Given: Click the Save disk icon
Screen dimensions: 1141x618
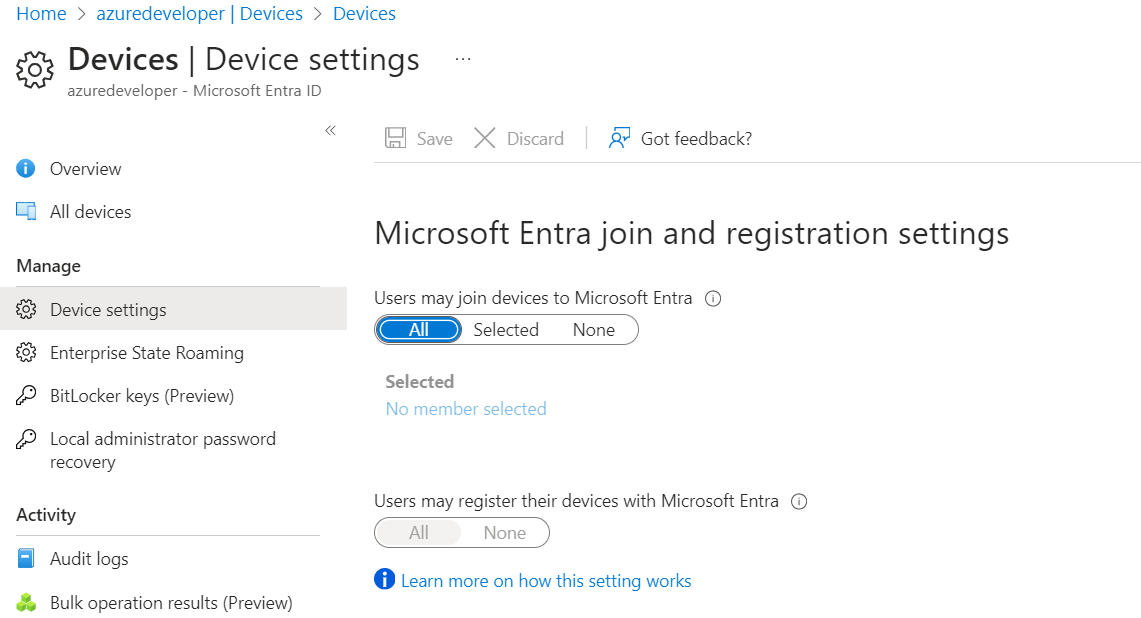Looking at the screenshot, I should (395, 138).
